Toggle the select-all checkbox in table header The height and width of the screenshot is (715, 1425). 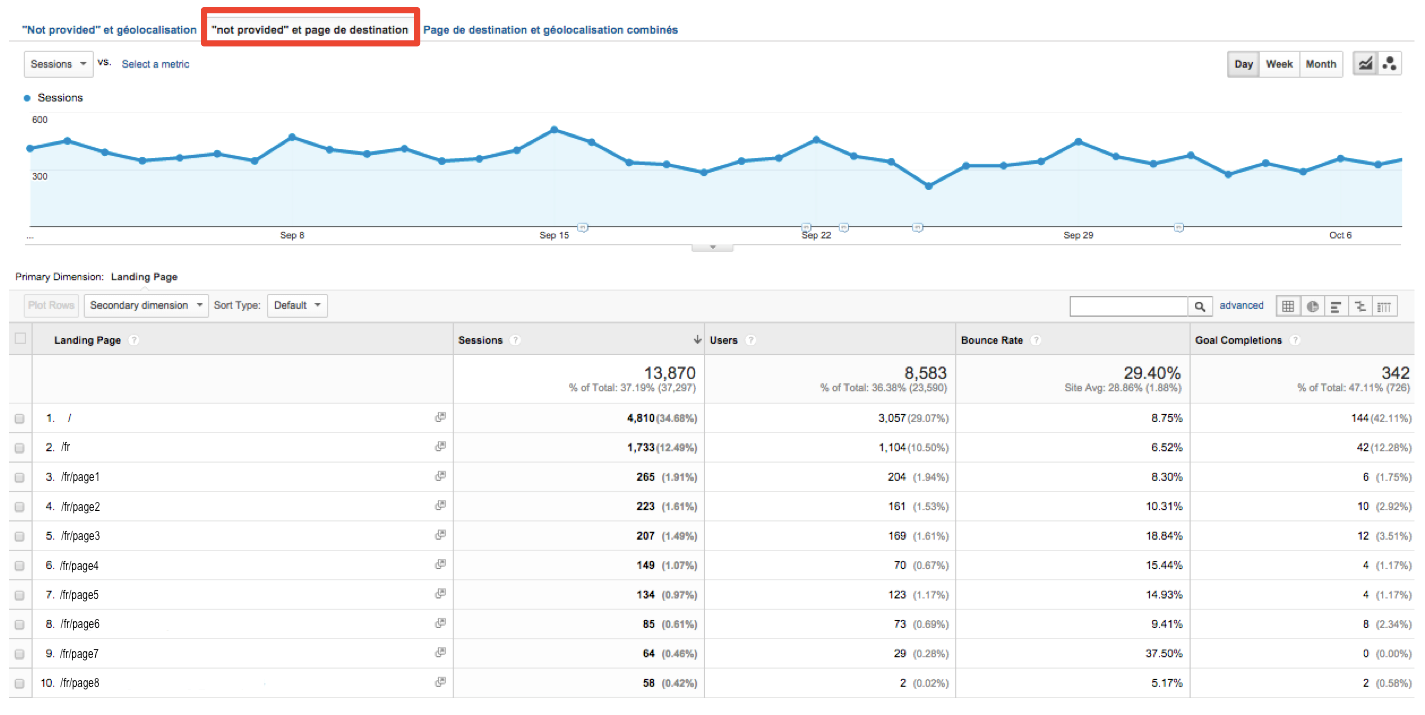tap(20, 339)
